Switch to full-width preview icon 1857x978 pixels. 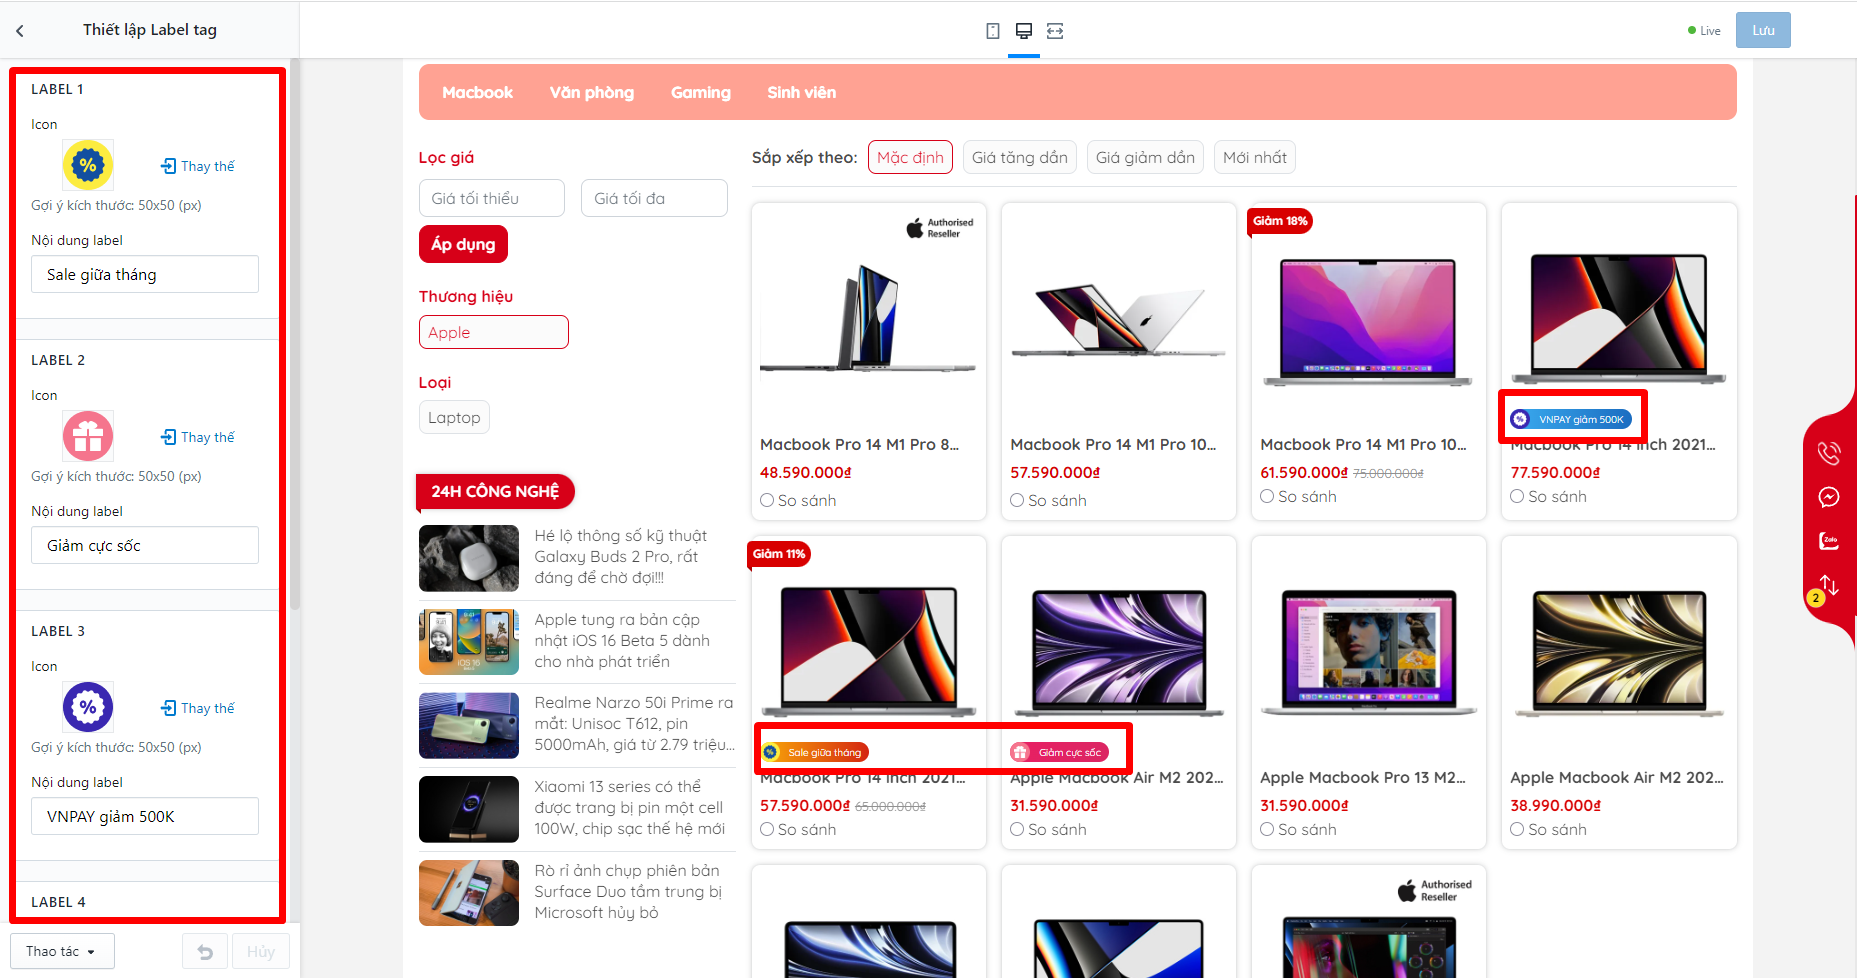tap(1055, 31)
